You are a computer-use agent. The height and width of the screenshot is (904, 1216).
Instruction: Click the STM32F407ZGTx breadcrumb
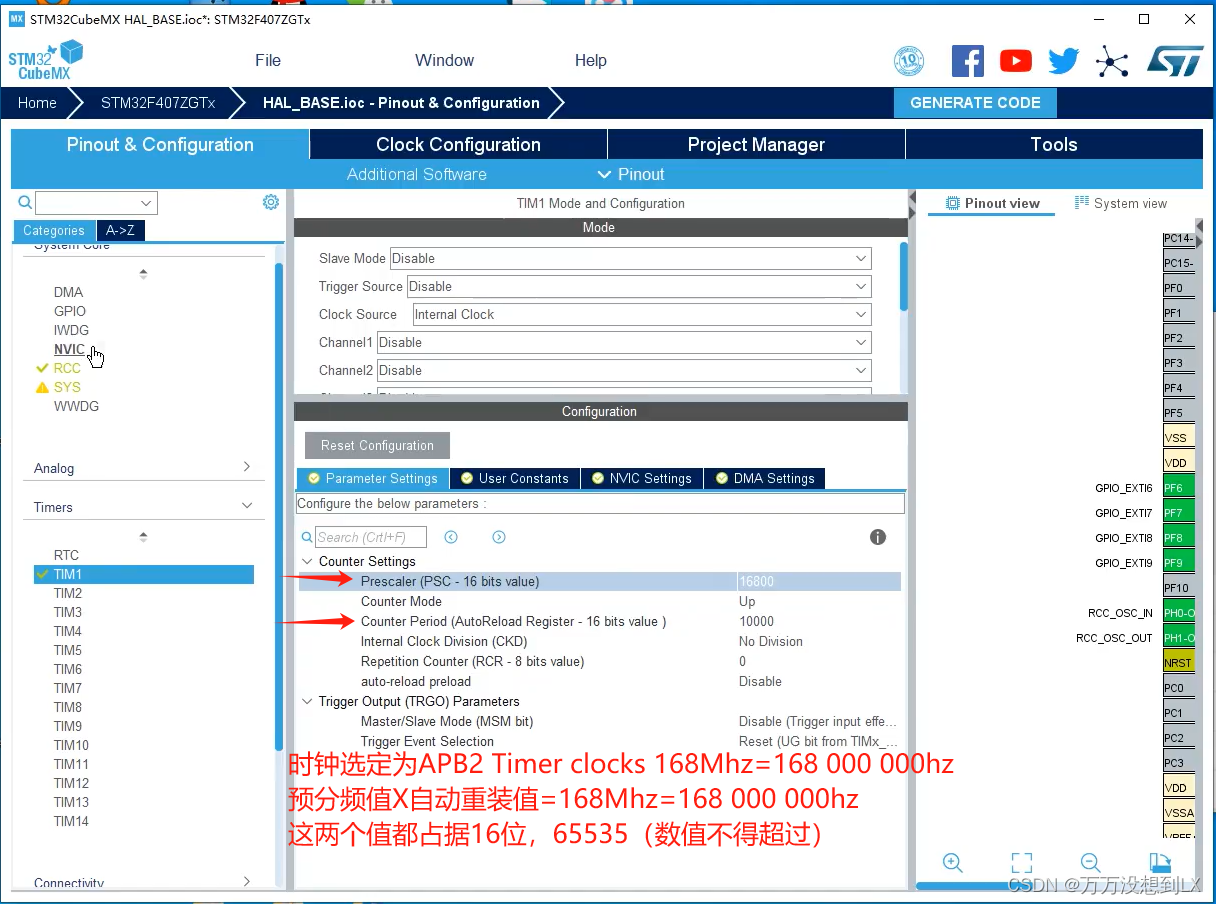point(158,103)
